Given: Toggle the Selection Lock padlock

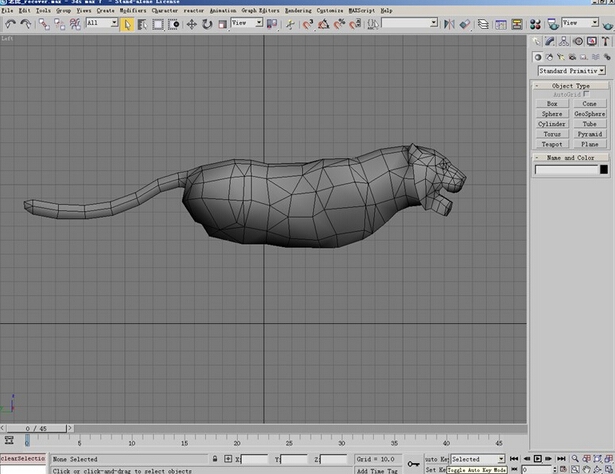Looking at the screenshot, I should [x=215, y=459].
